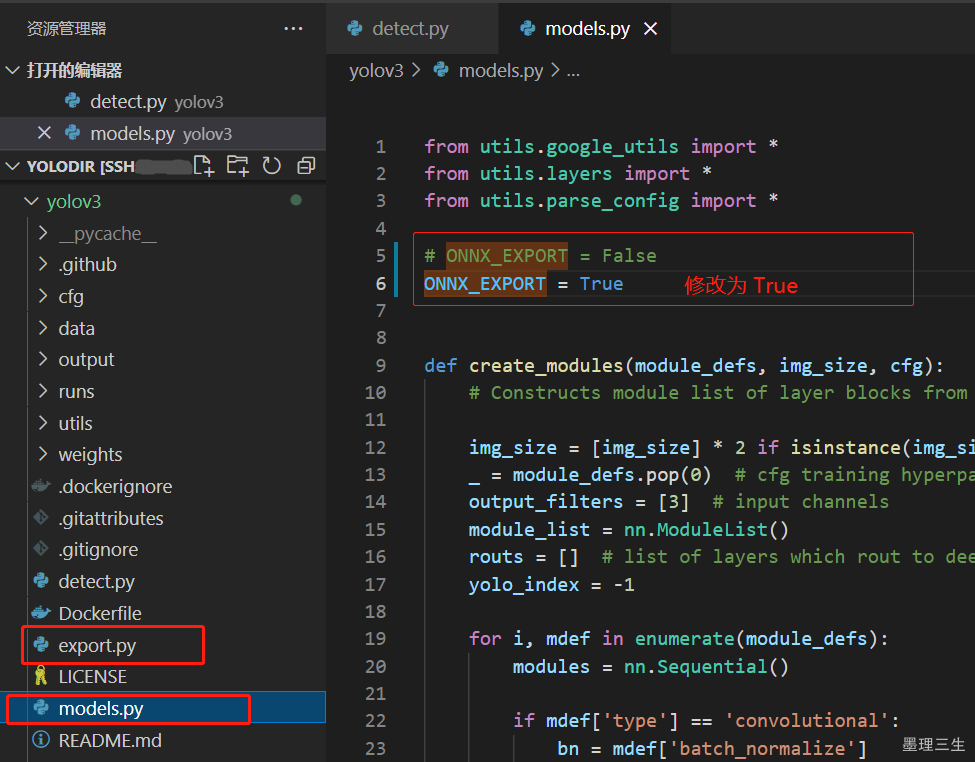This screenshot has width=975, height=762.
Task: Expand the __pycache__ folder
Action: tap(43, 233)
